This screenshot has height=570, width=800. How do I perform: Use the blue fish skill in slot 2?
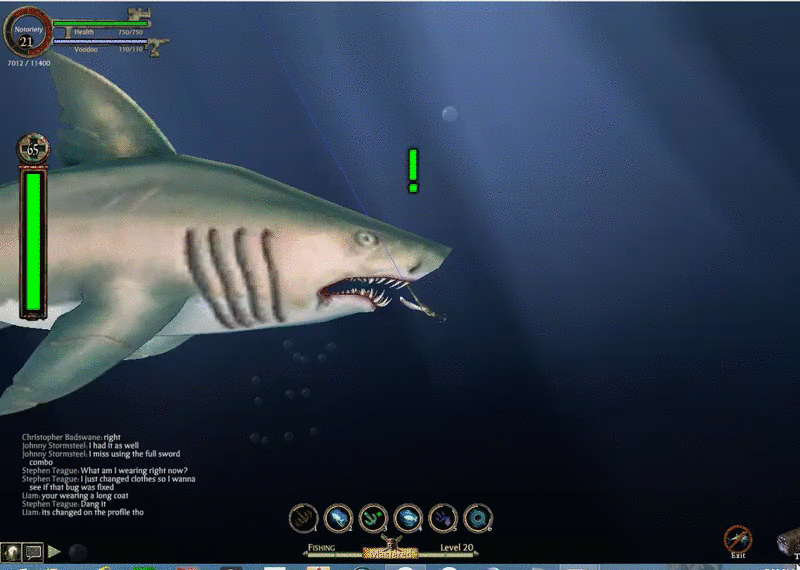[x=338, y=518]
